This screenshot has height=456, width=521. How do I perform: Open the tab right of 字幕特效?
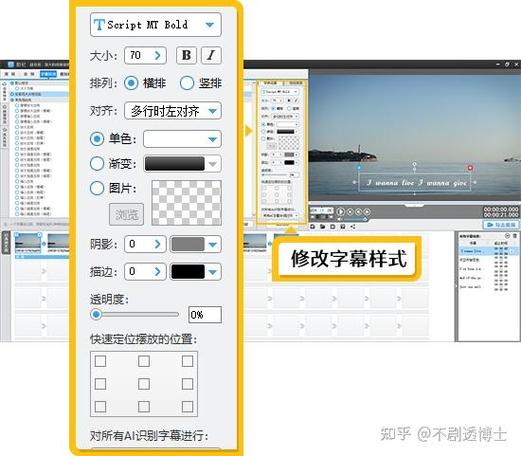64,74
